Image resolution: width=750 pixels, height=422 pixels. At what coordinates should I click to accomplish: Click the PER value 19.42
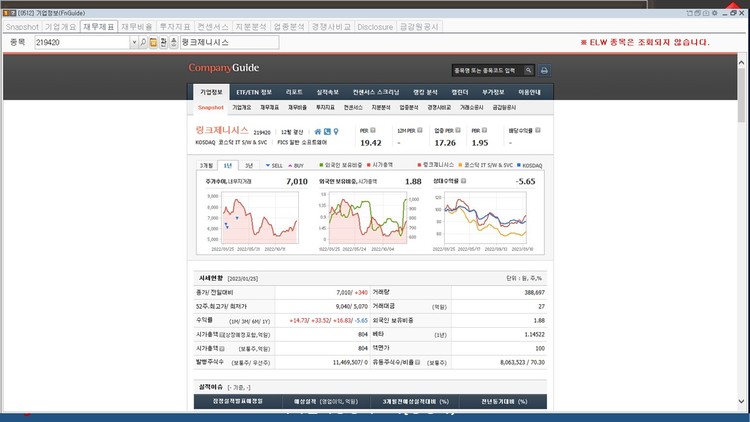click(371, 143)
